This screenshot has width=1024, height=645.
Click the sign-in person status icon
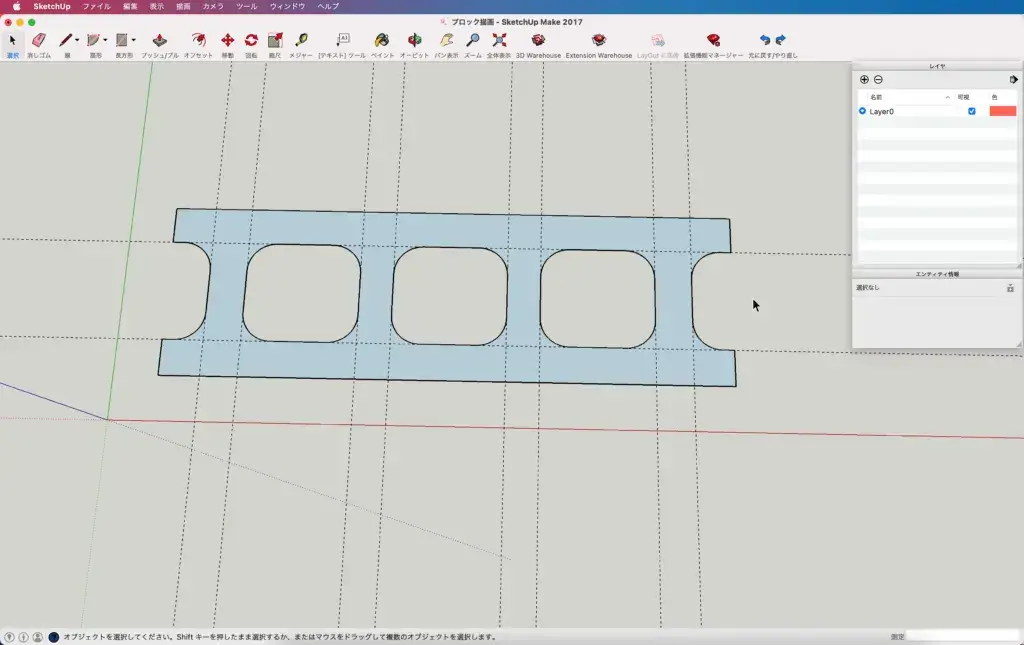(x=38, y=637)
